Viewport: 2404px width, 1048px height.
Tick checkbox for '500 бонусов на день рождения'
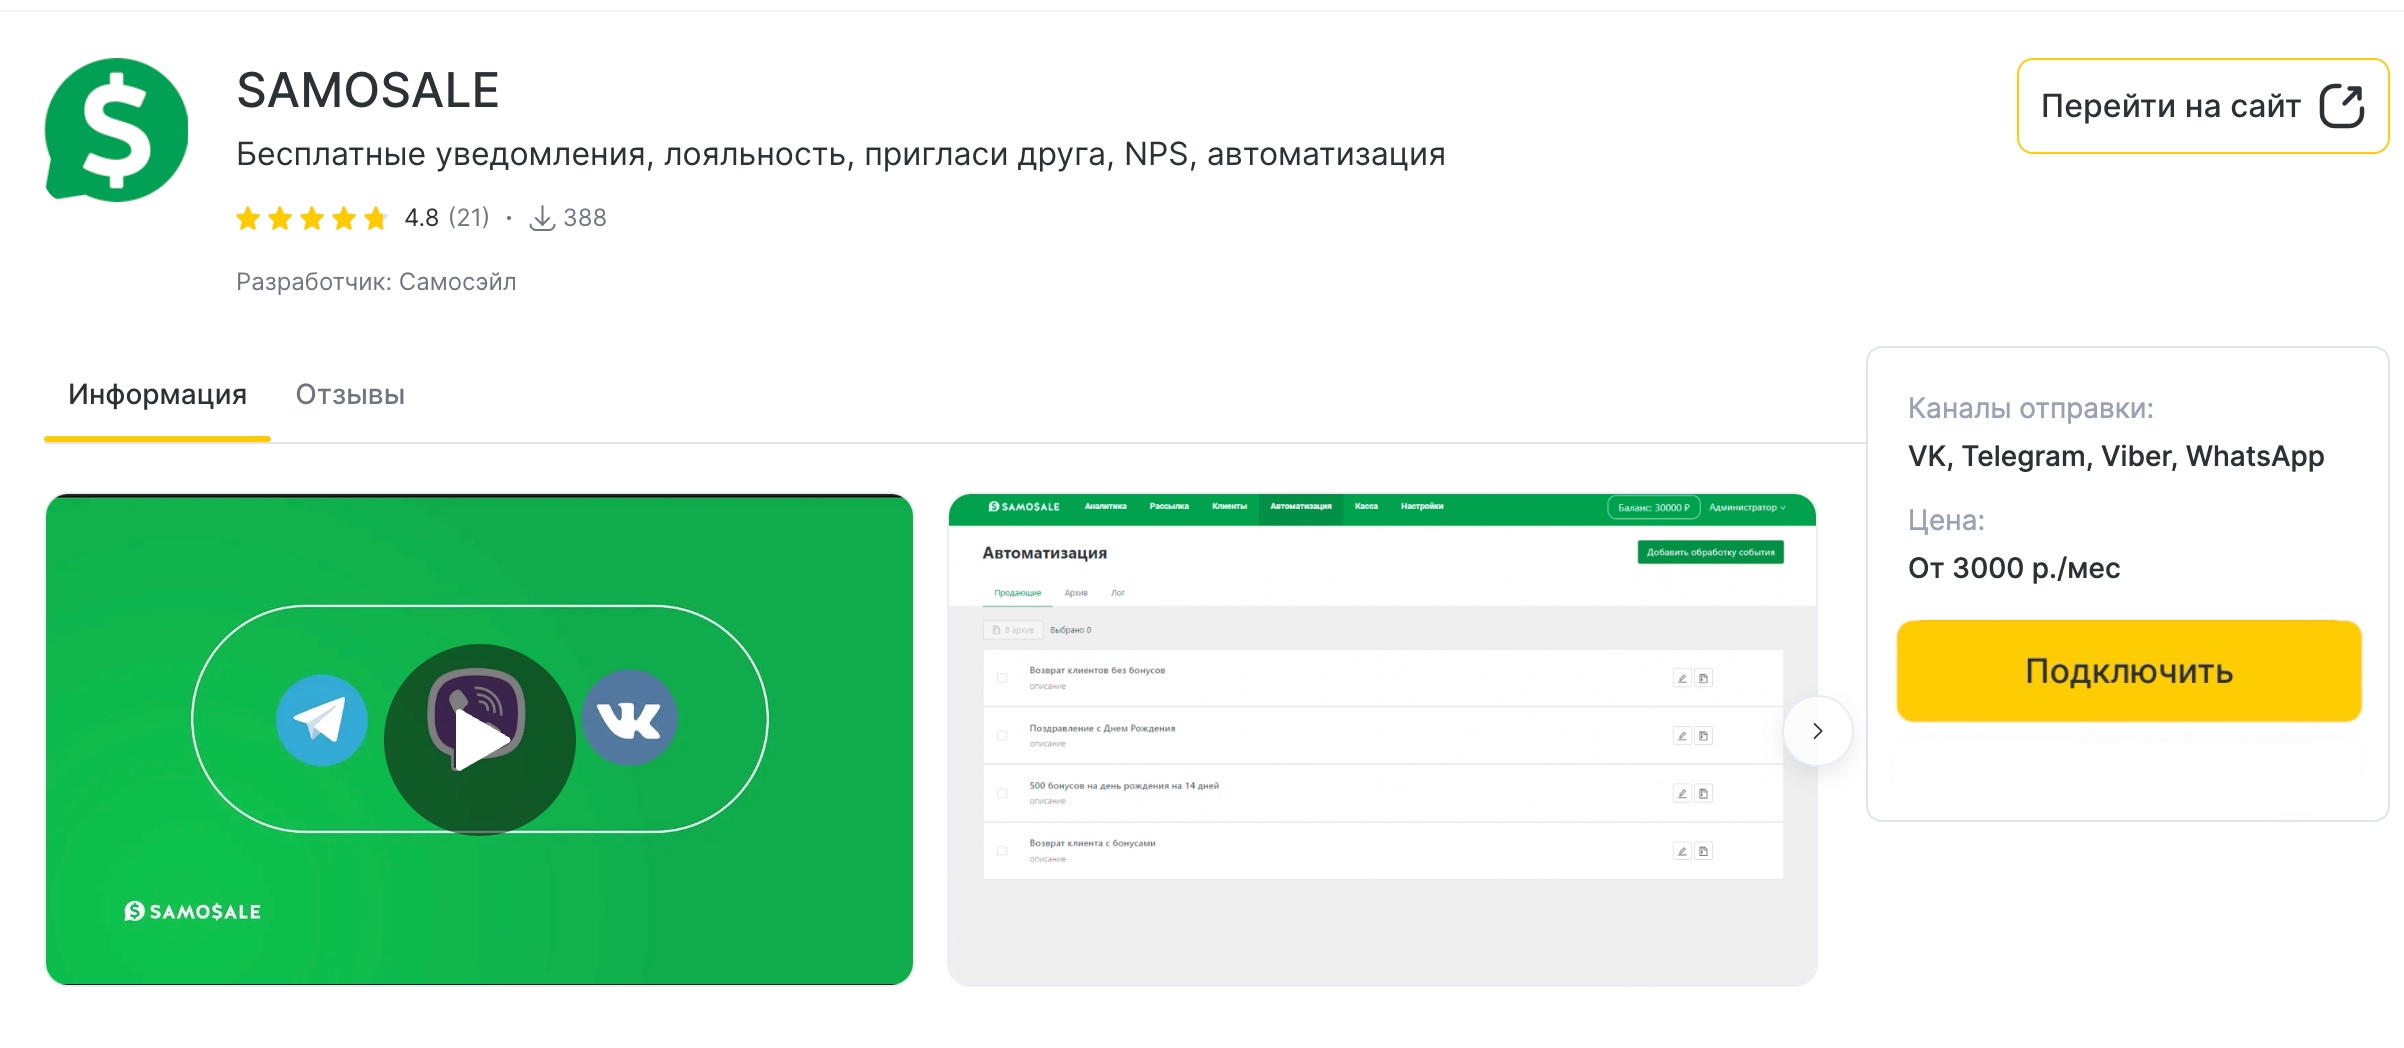(x=1002, y=793)
